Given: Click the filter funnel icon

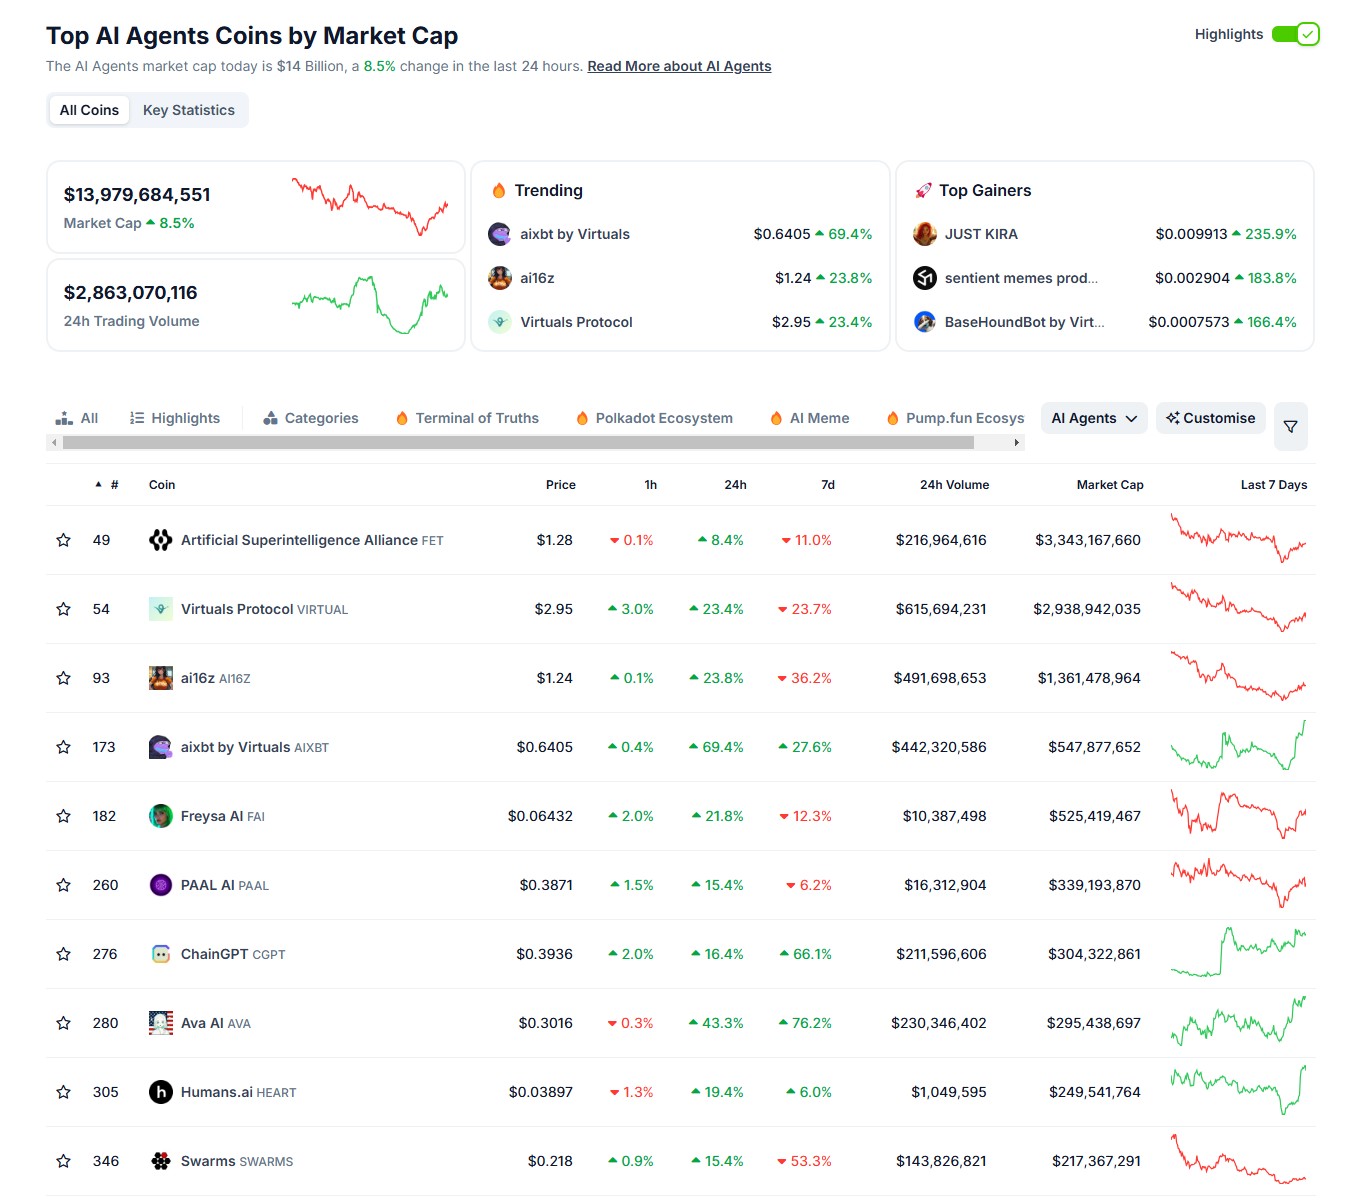Looking at the screenshot, I should click(1290, 427).
